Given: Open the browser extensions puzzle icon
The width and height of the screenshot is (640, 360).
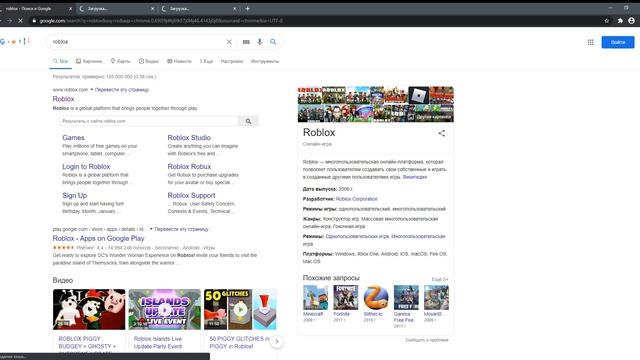Looking at the screenshot, I should (x=620, y=20).
